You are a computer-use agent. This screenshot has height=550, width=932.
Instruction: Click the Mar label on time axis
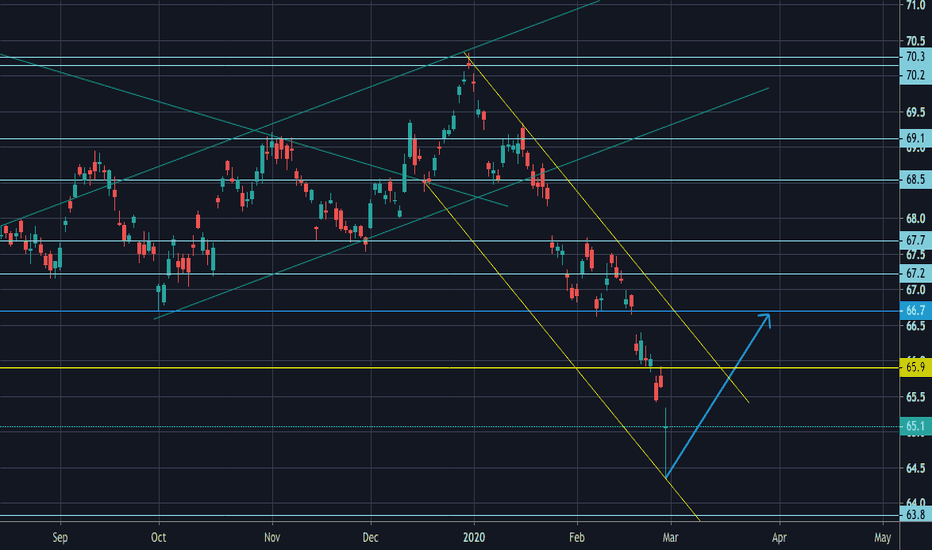tap(670, 538)
